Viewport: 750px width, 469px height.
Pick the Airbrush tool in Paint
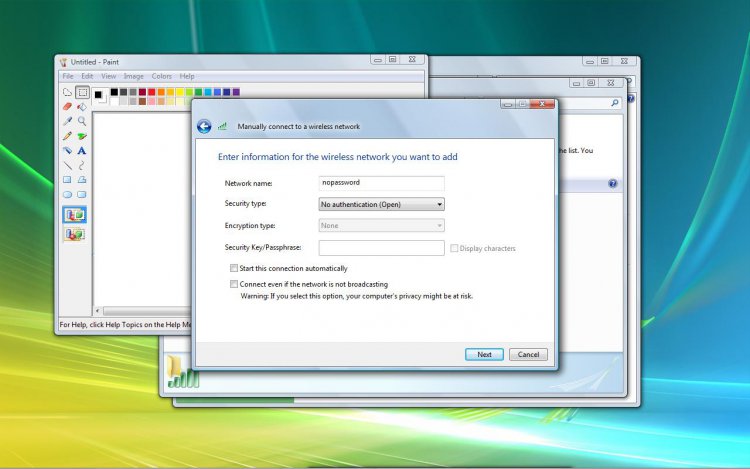(x=67, y=151)
